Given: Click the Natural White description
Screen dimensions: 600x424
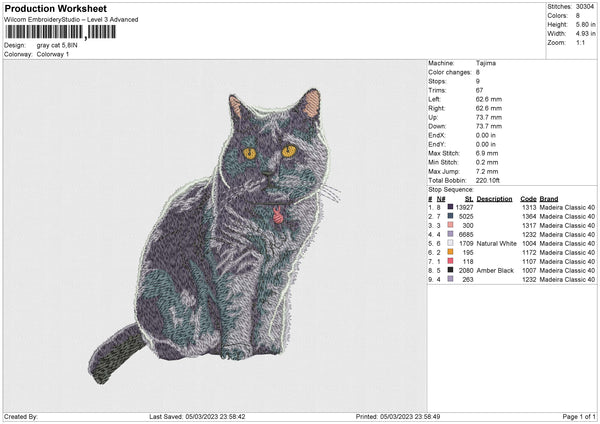Looking at the screenshot, I should click(497, 243).
